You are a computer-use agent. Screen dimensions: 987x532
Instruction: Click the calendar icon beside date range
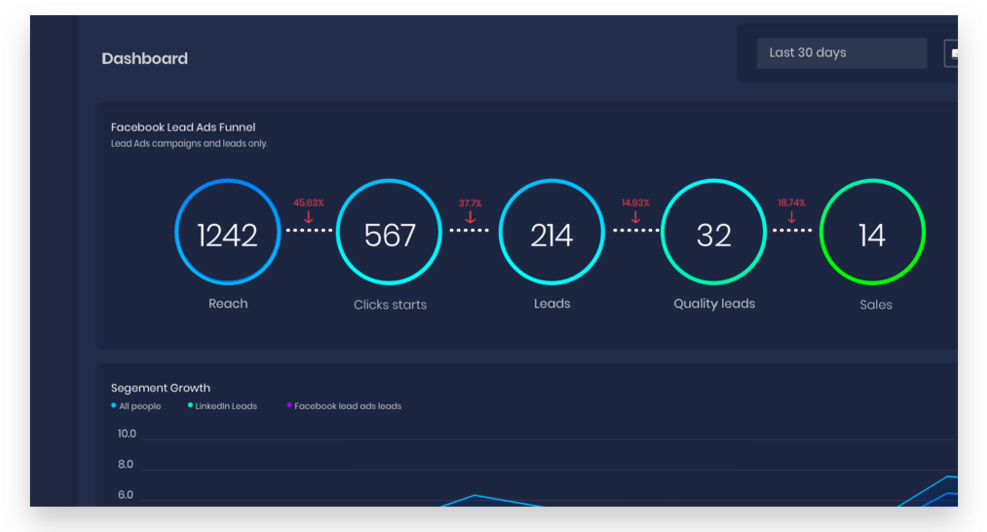[952, 53]
